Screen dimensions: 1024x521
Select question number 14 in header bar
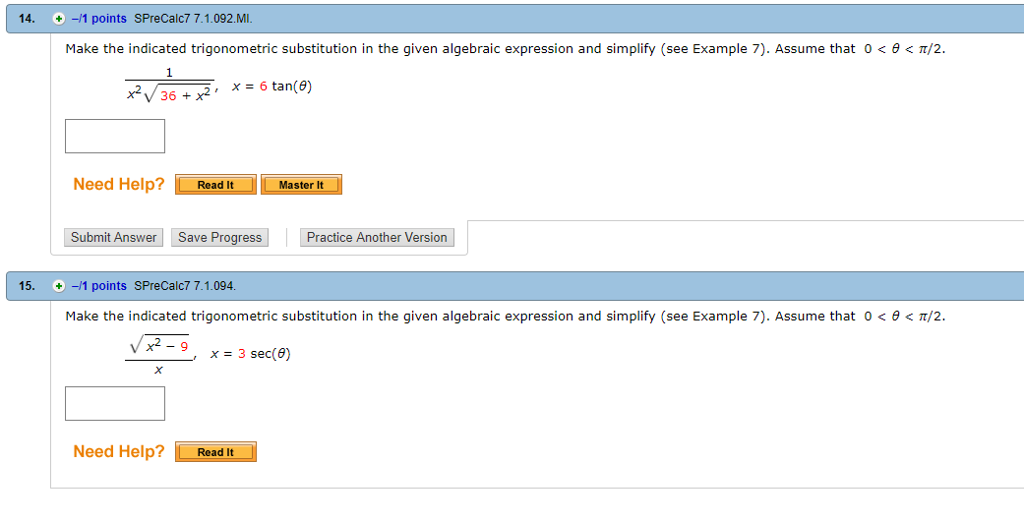pos(27,19)
